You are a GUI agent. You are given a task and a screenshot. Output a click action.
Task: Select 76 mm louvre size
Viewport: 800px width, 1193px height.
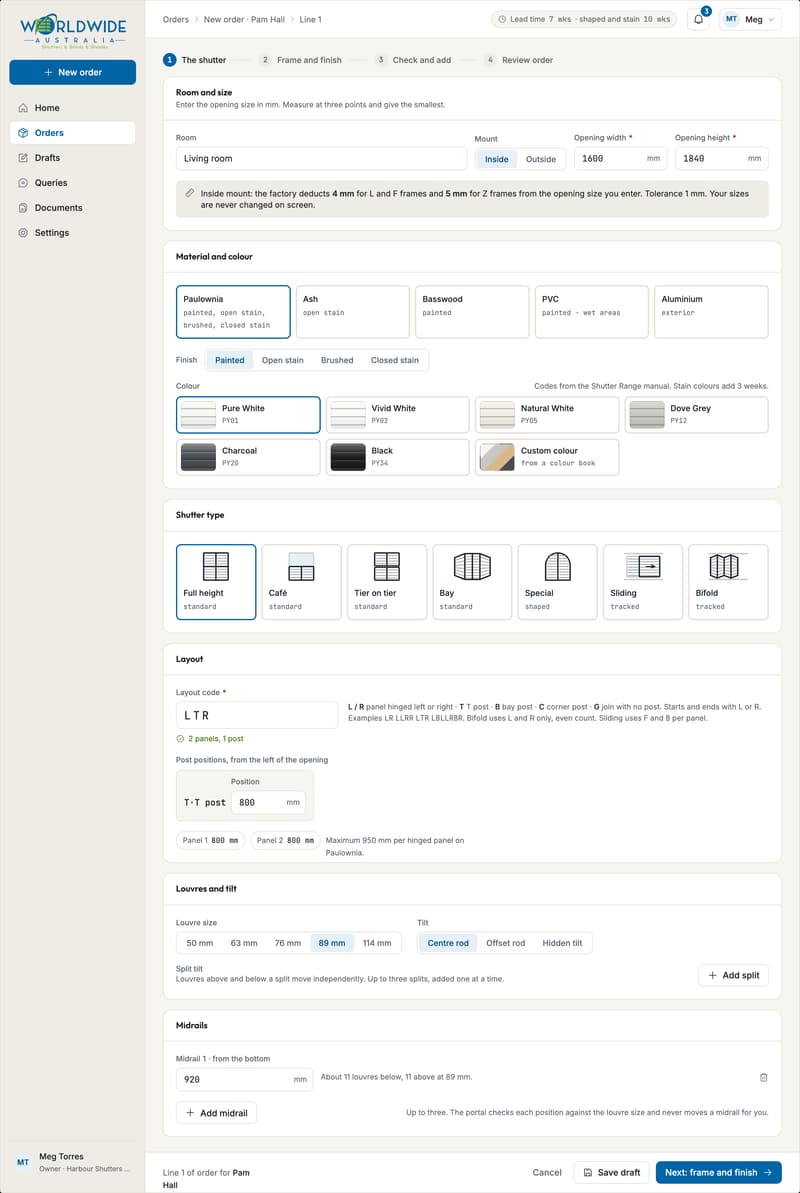288,943
